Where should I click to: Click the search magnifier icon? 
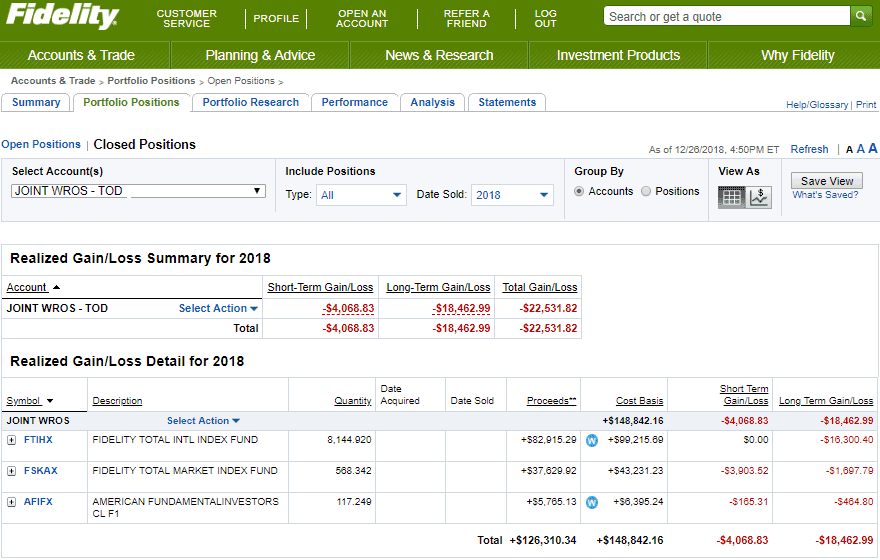(860, 16)
